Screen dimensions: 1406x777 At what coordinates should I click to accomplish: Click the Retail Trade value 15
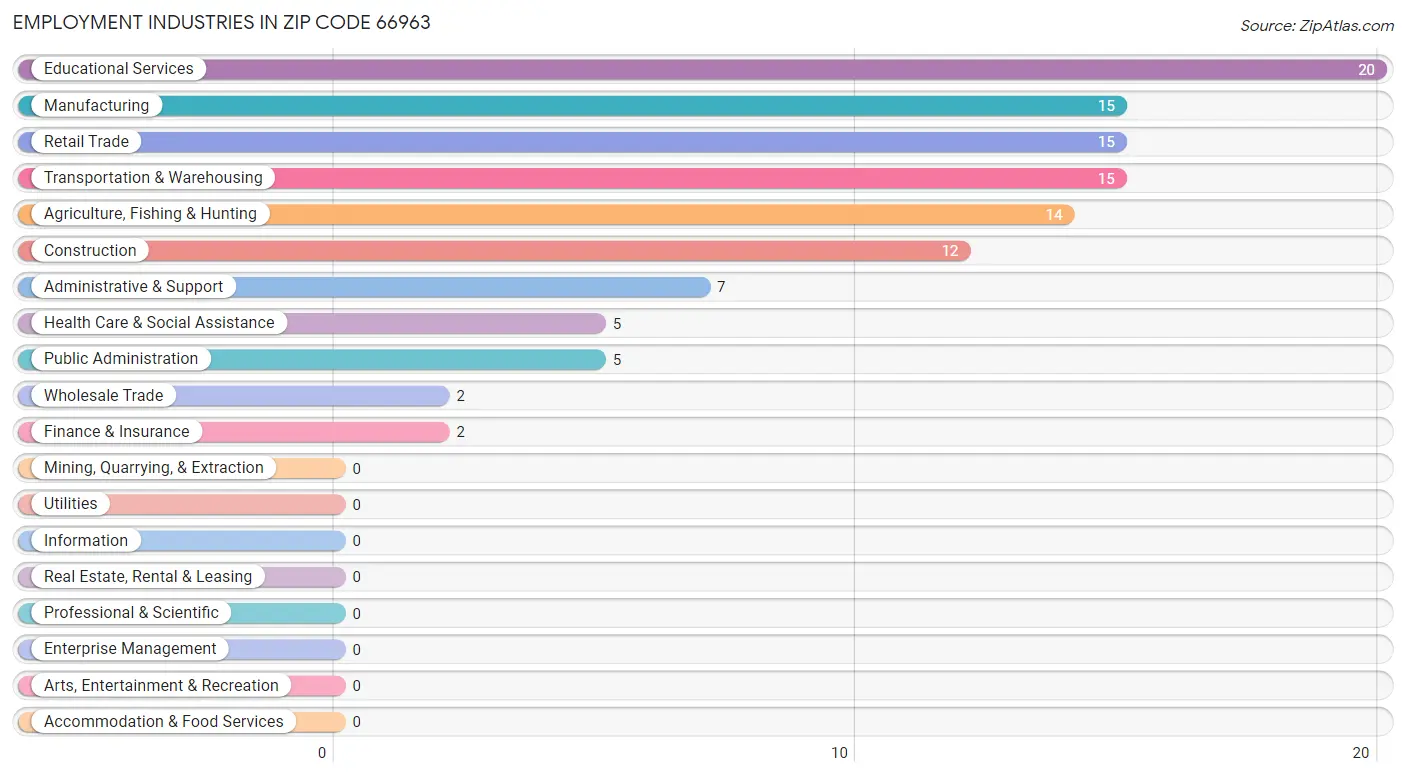pyautogui.click(x=1106, y=142)
